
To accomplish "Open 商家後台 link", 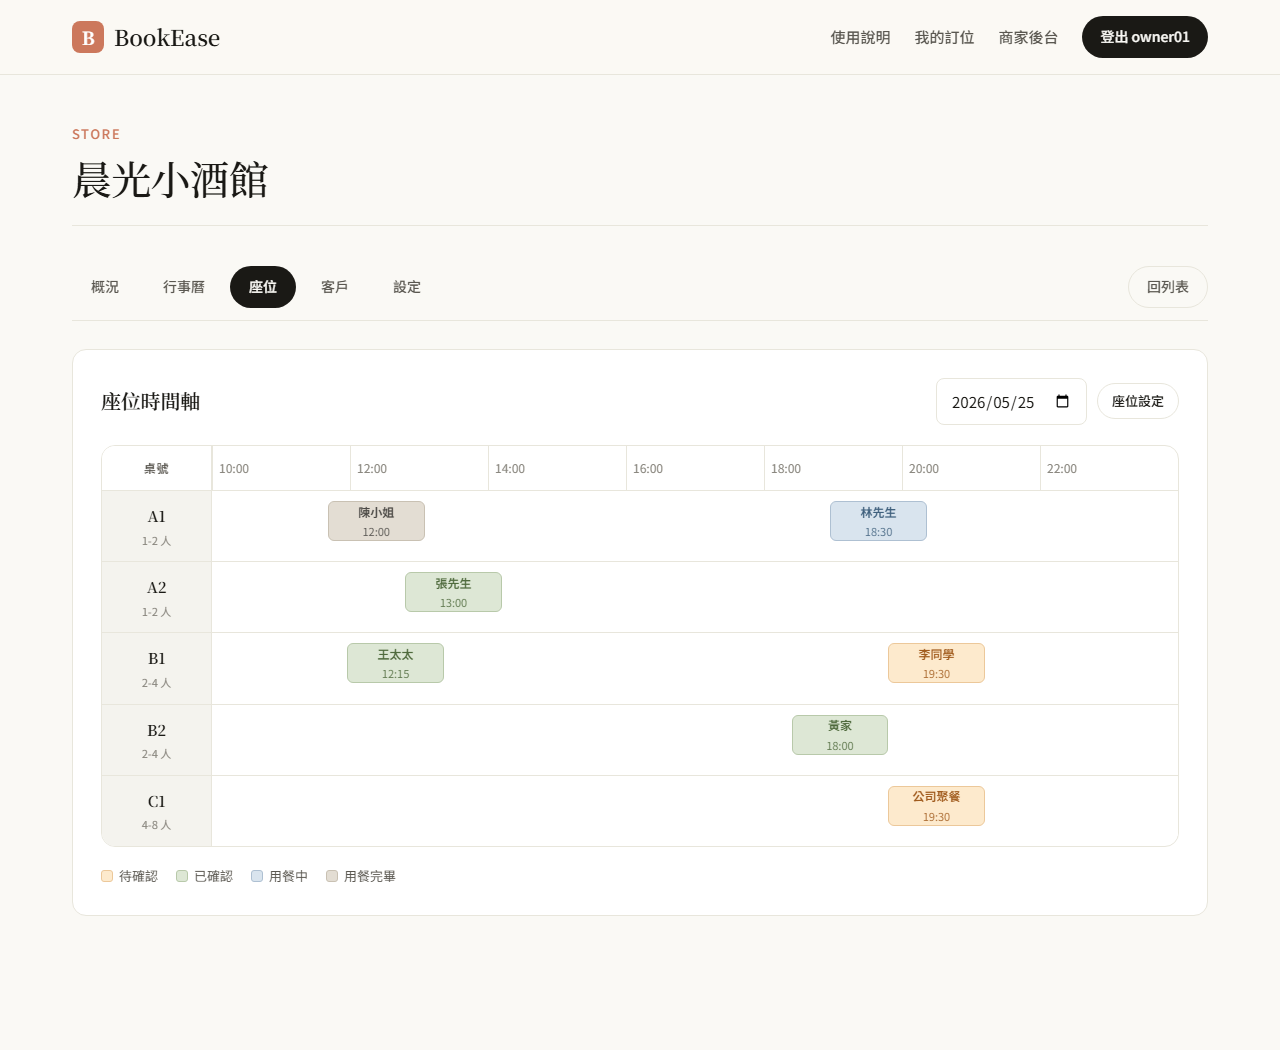I will pyautogui.click(x=1028, y=37).
